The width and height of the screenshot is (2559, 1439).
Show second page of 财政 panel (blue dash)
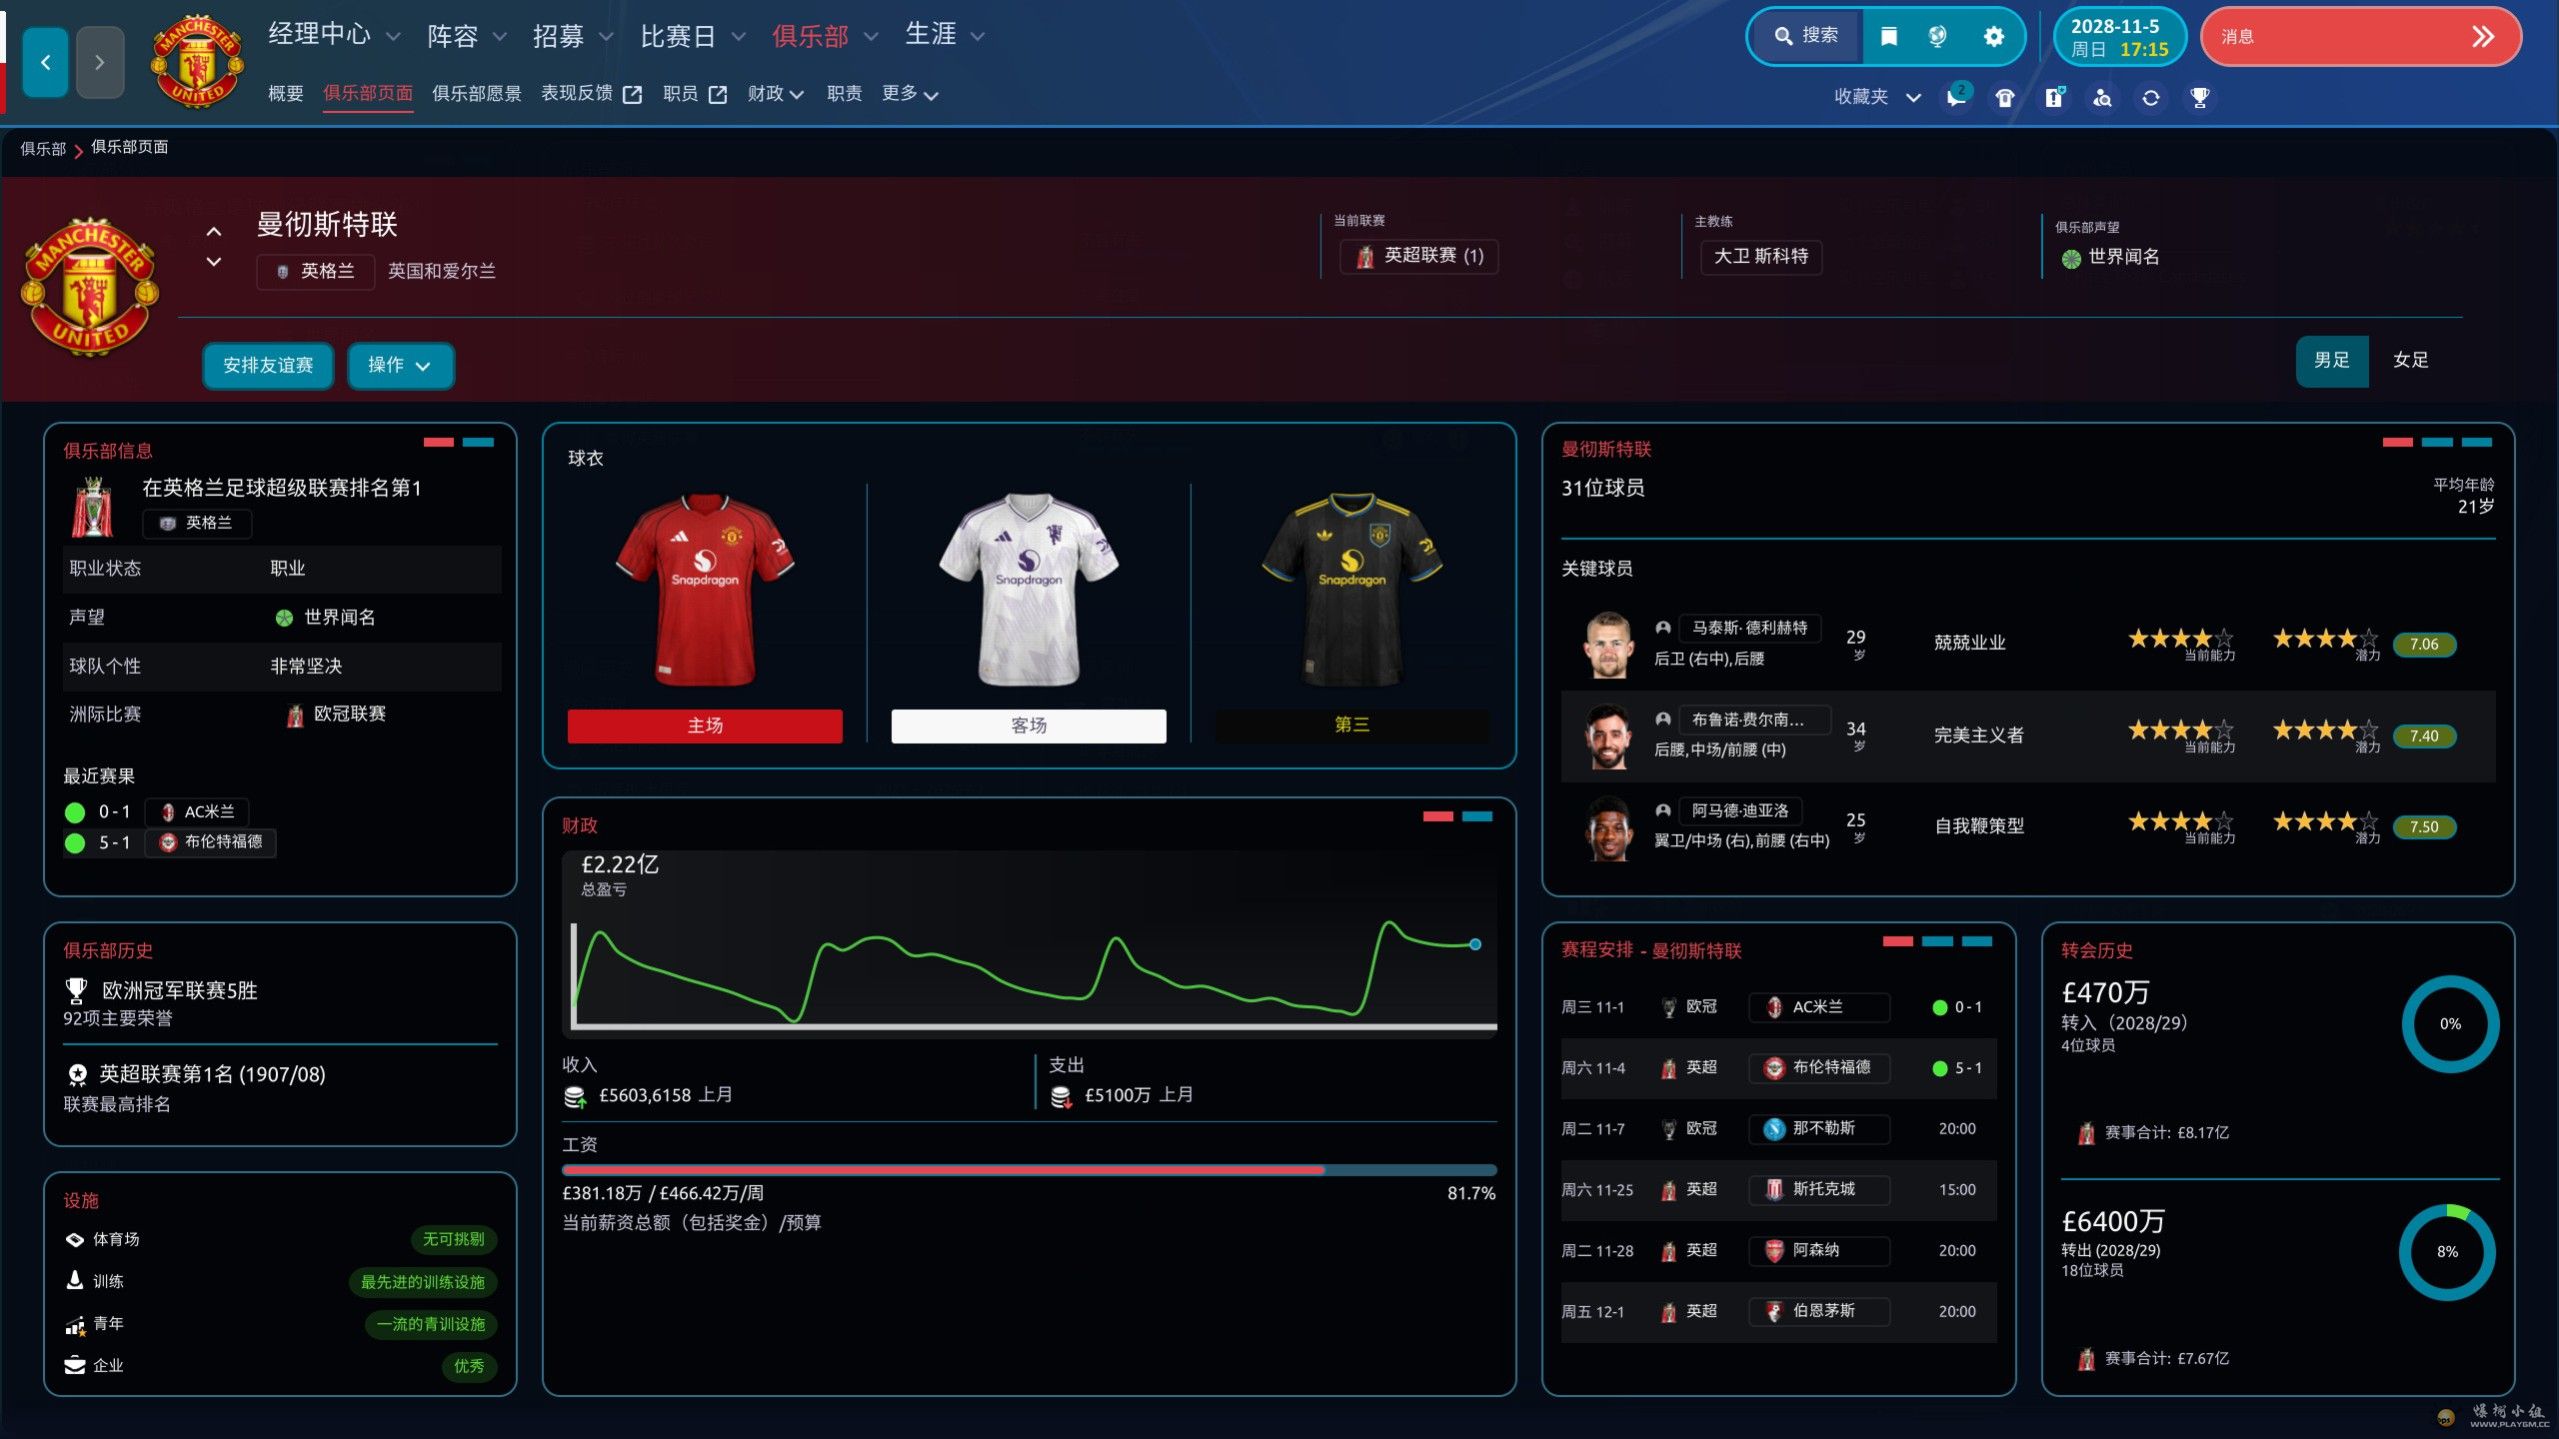click(x=1478, y=816)
